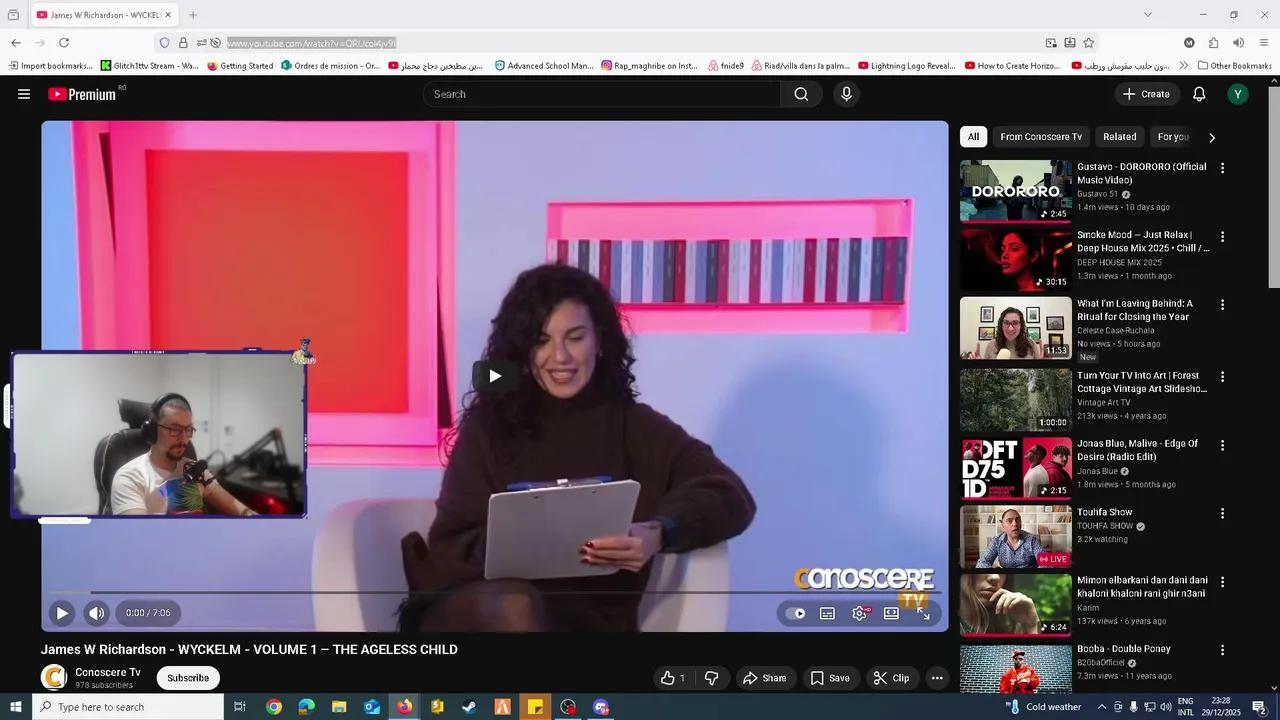Open the Conoscere Tv channel name link
This screenshot has height=720, width=1280.
tap(108, 672)
